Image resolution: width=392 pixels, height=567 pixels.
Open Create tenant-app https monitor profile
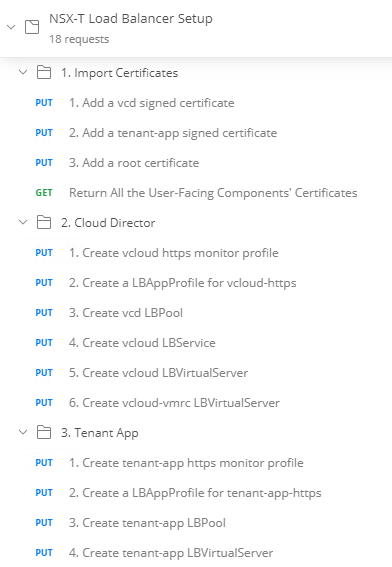(186, 463)
